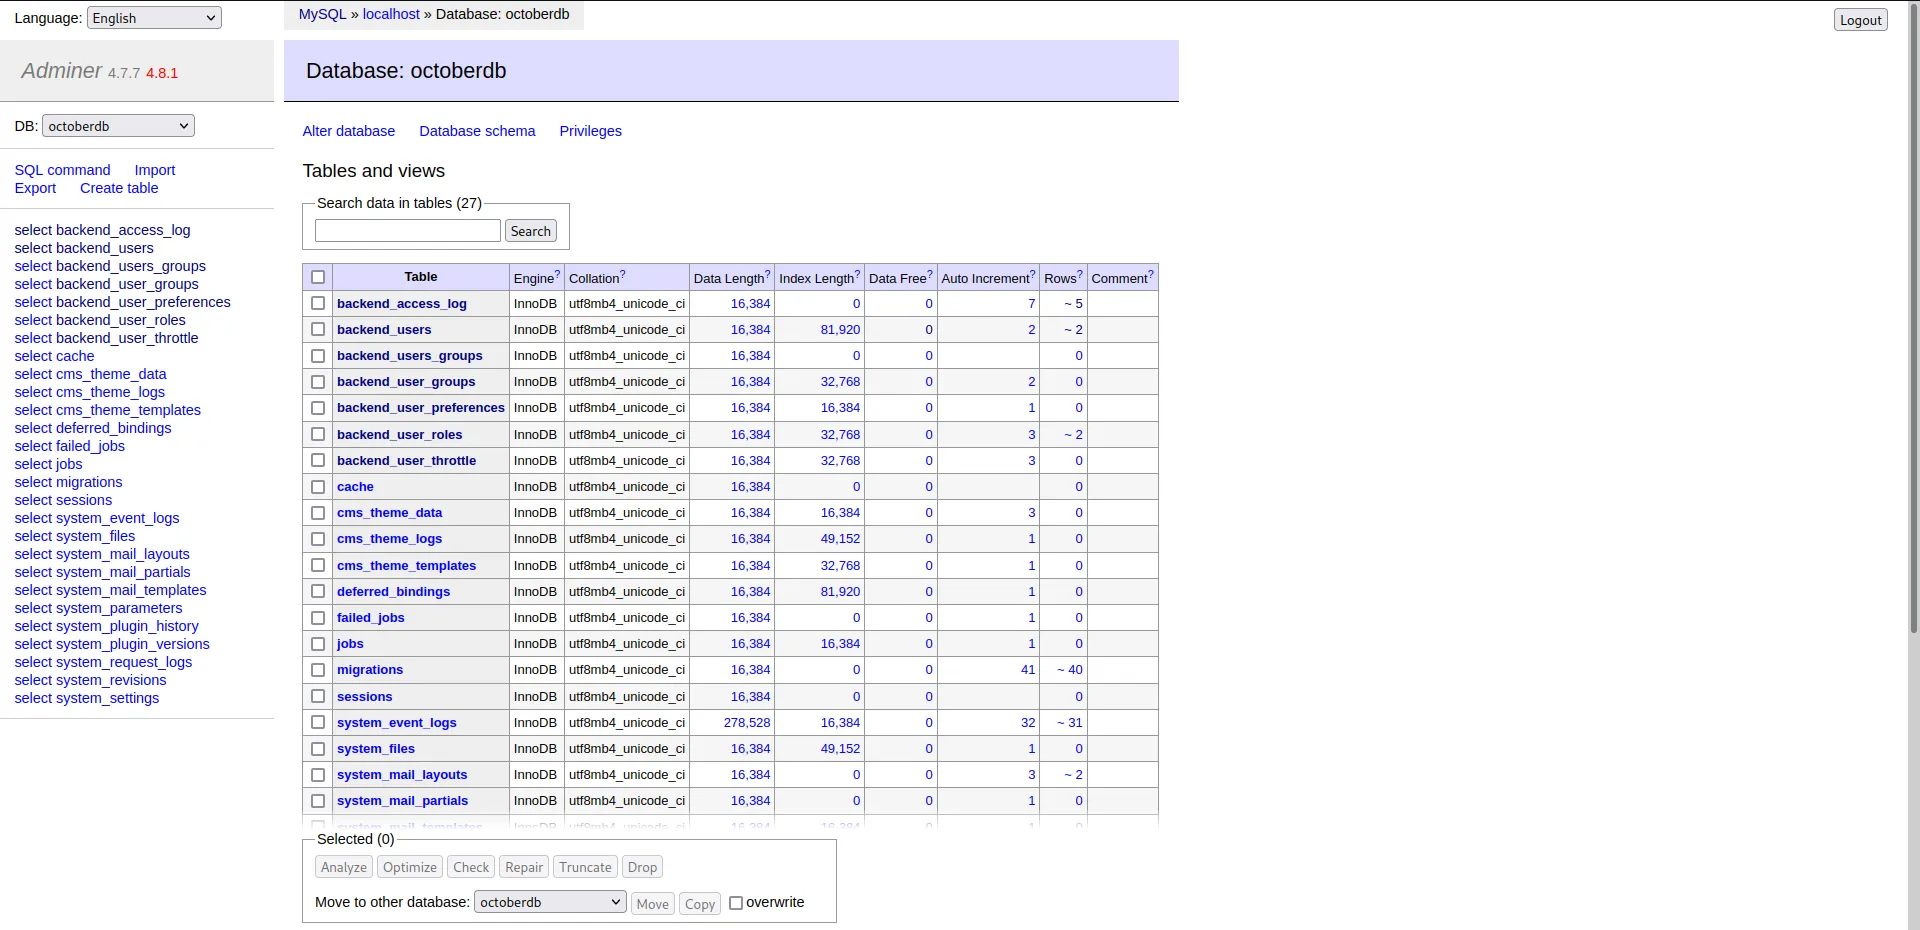
Task: Click help mark next to Data Length
Action: coord(768,274)
